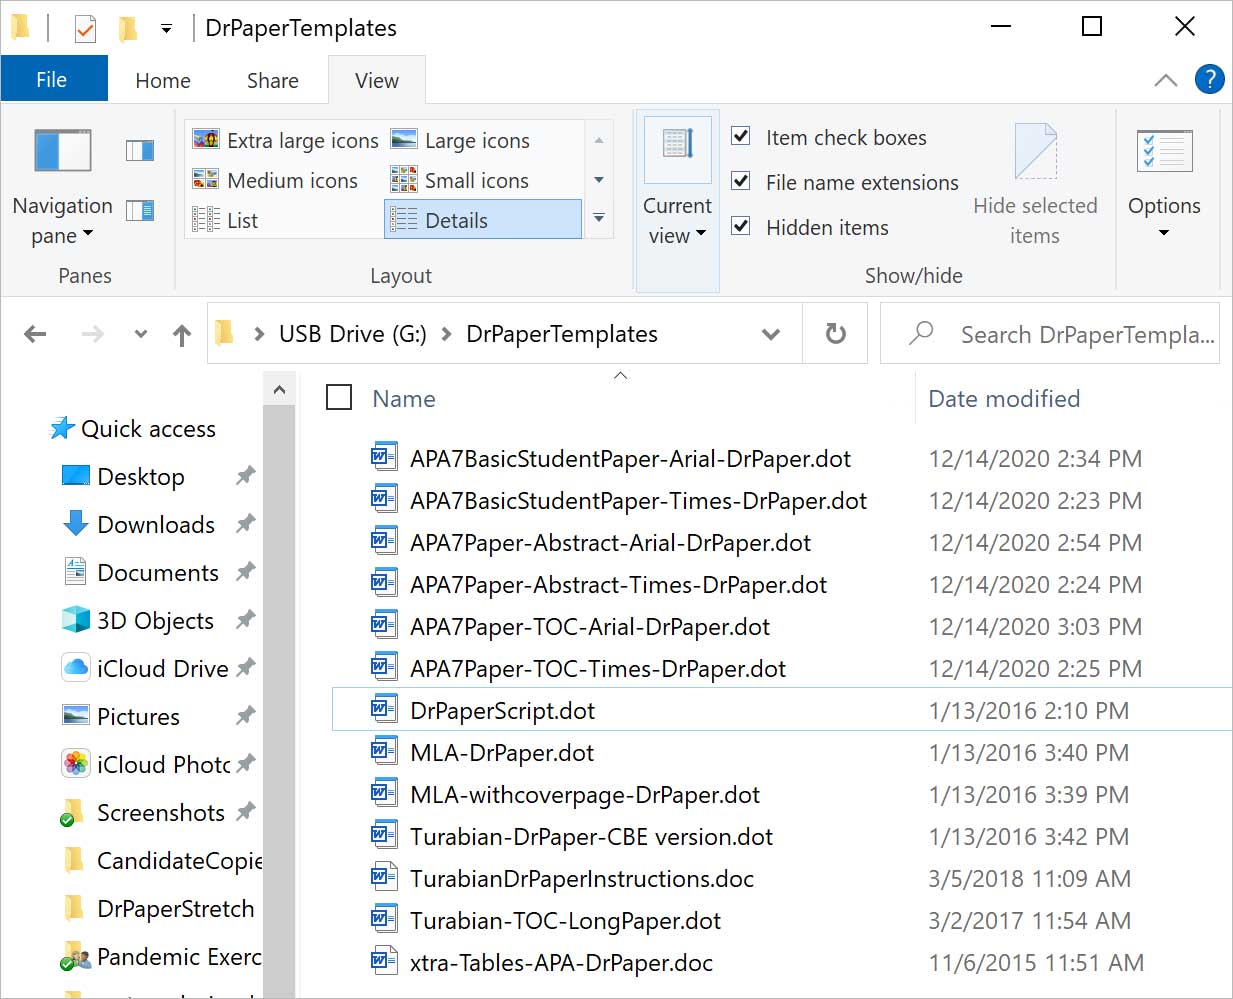Disable the Hidden items checkbox
The width and height of the screenshot is (1233, 999).
tap(741, 227)
